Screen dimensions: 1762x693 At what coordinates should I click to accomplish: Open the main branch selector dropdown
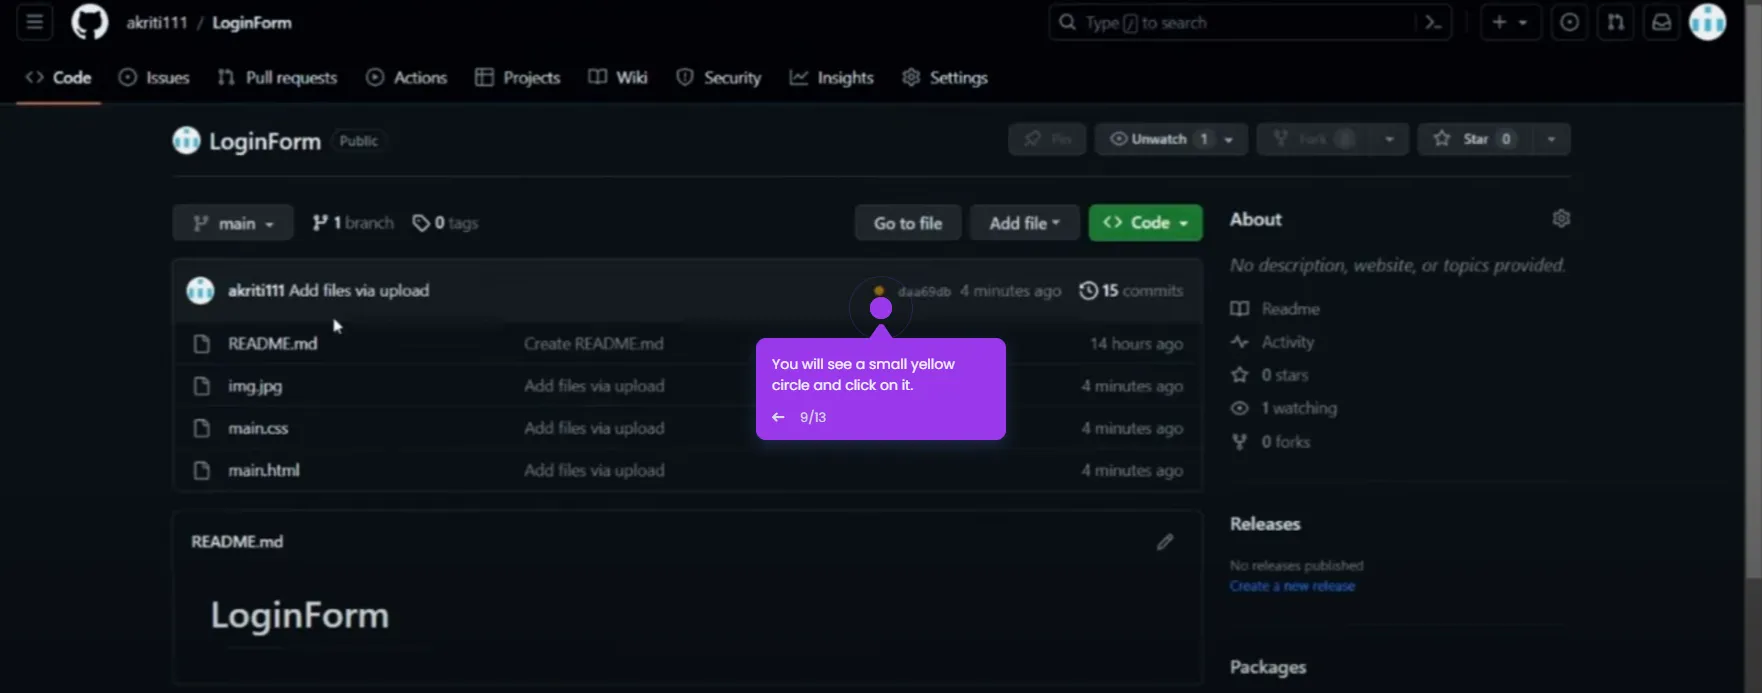tap(233, 223)
